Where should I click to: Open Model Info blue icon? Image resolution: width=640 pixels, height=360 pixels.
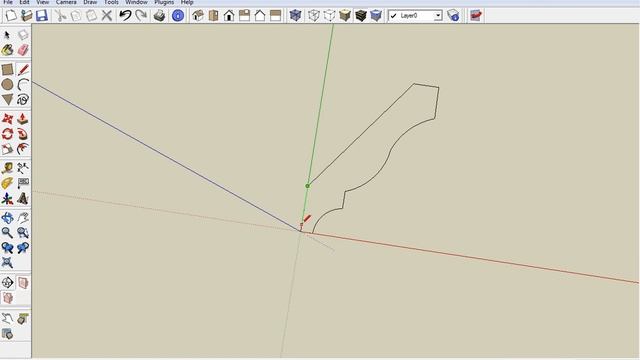pos(178,16)
